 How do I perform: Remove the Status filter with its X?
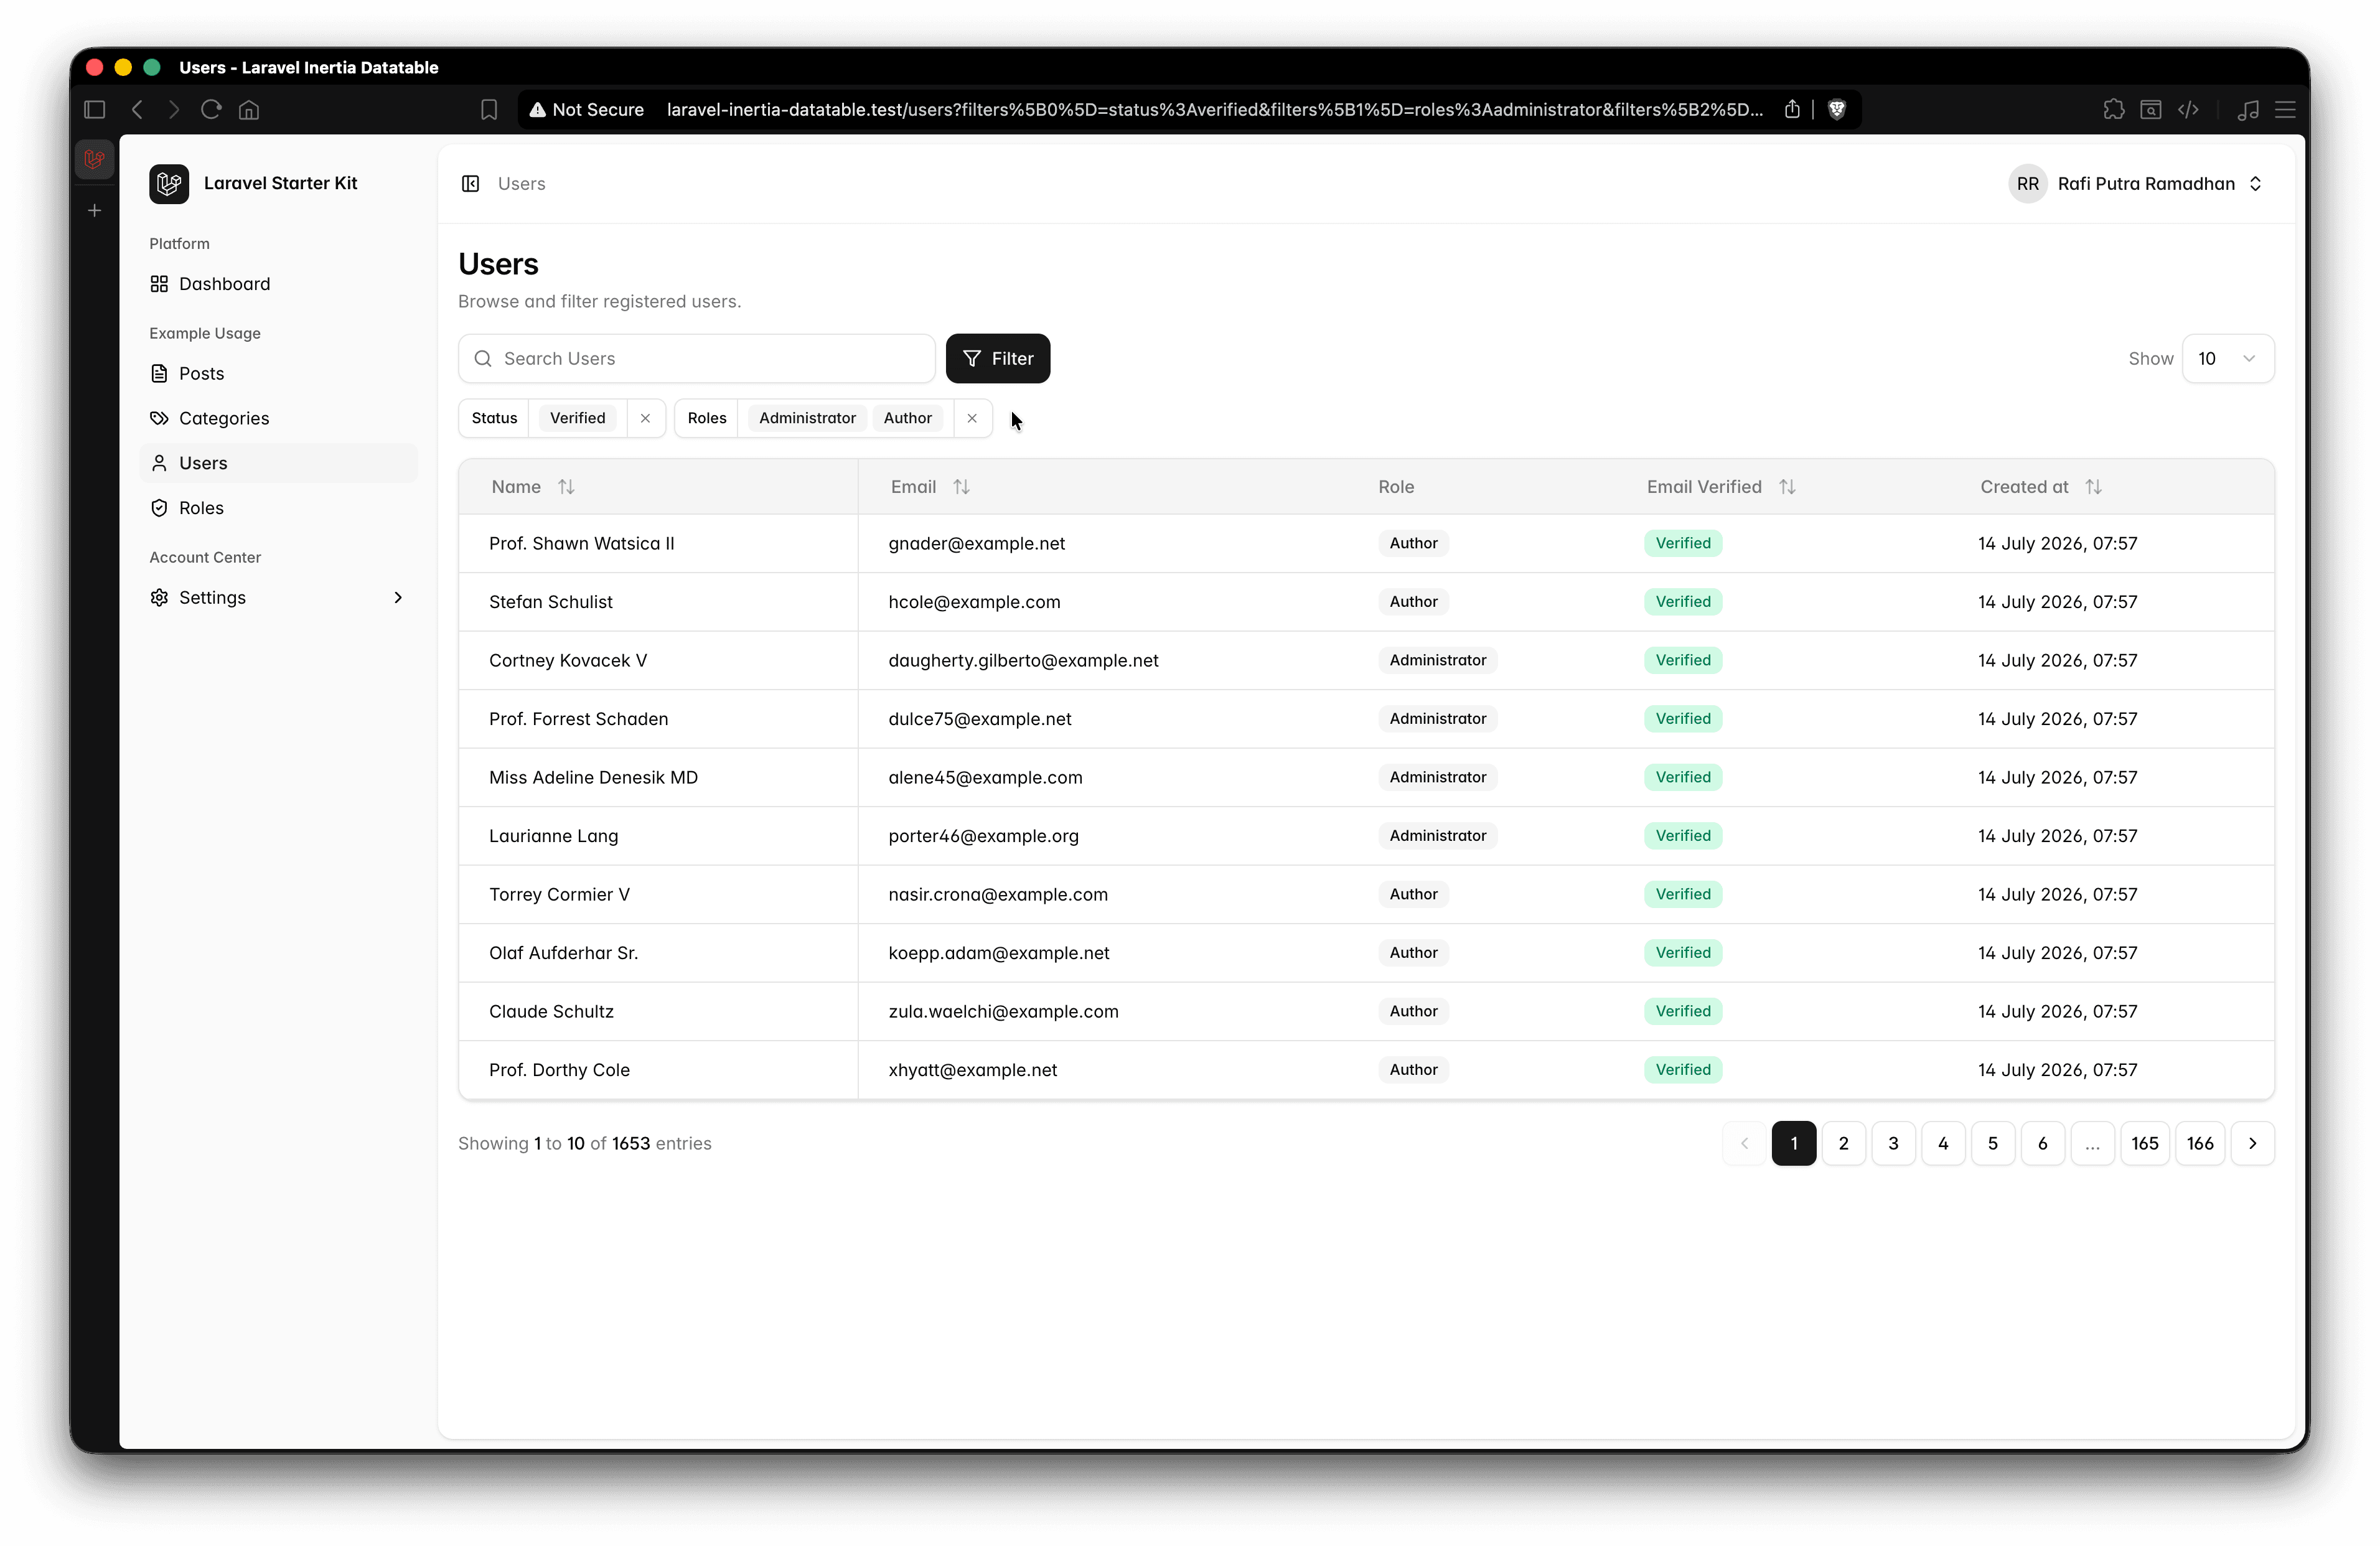[x=645, y=418]
